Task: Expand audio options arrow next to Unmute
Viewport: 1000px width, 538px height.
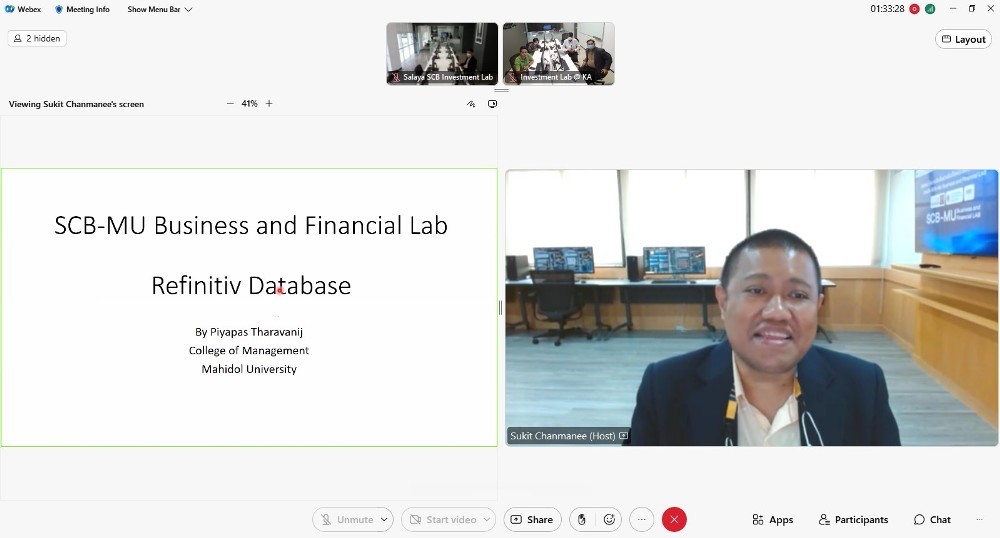Action: [385, 520]
